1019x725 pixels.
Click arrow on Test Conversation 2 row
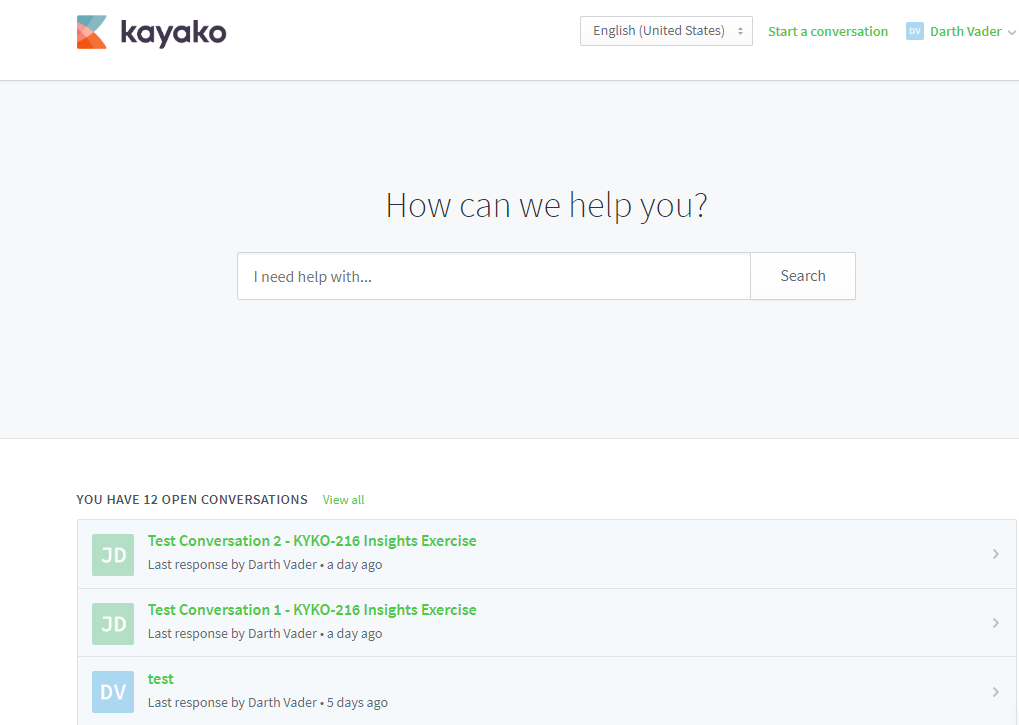pos(996,554)
